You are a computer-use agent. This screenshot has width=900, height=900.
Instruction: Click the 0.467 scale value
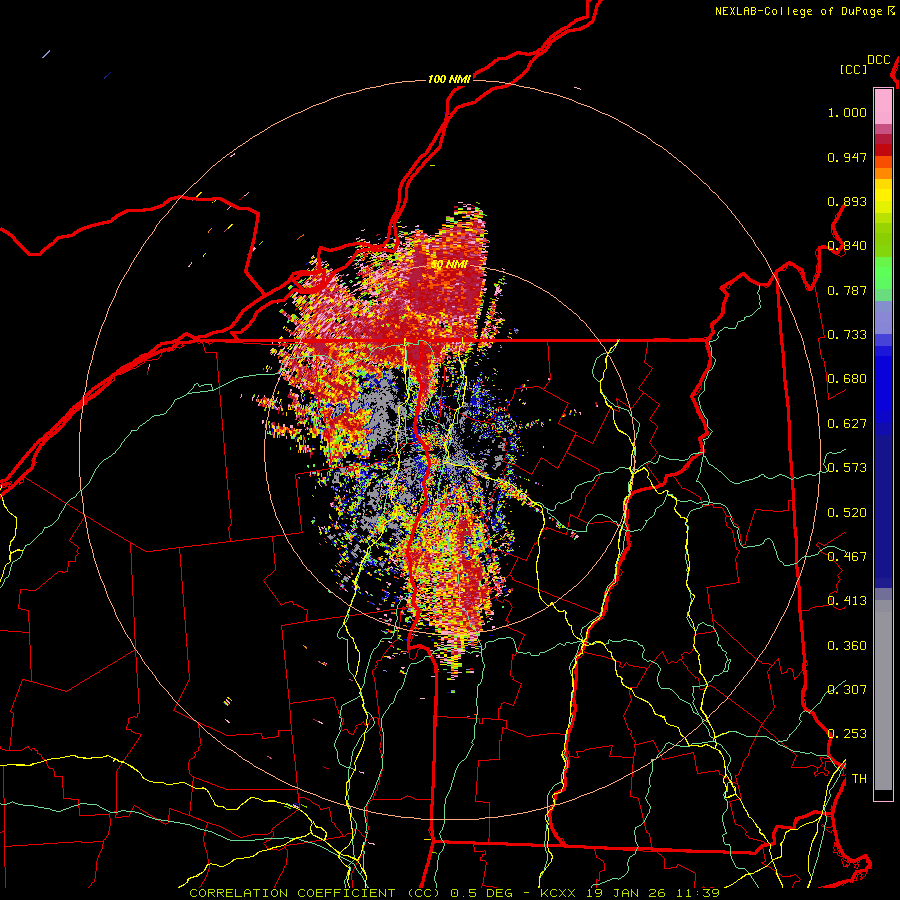[847, 557]
